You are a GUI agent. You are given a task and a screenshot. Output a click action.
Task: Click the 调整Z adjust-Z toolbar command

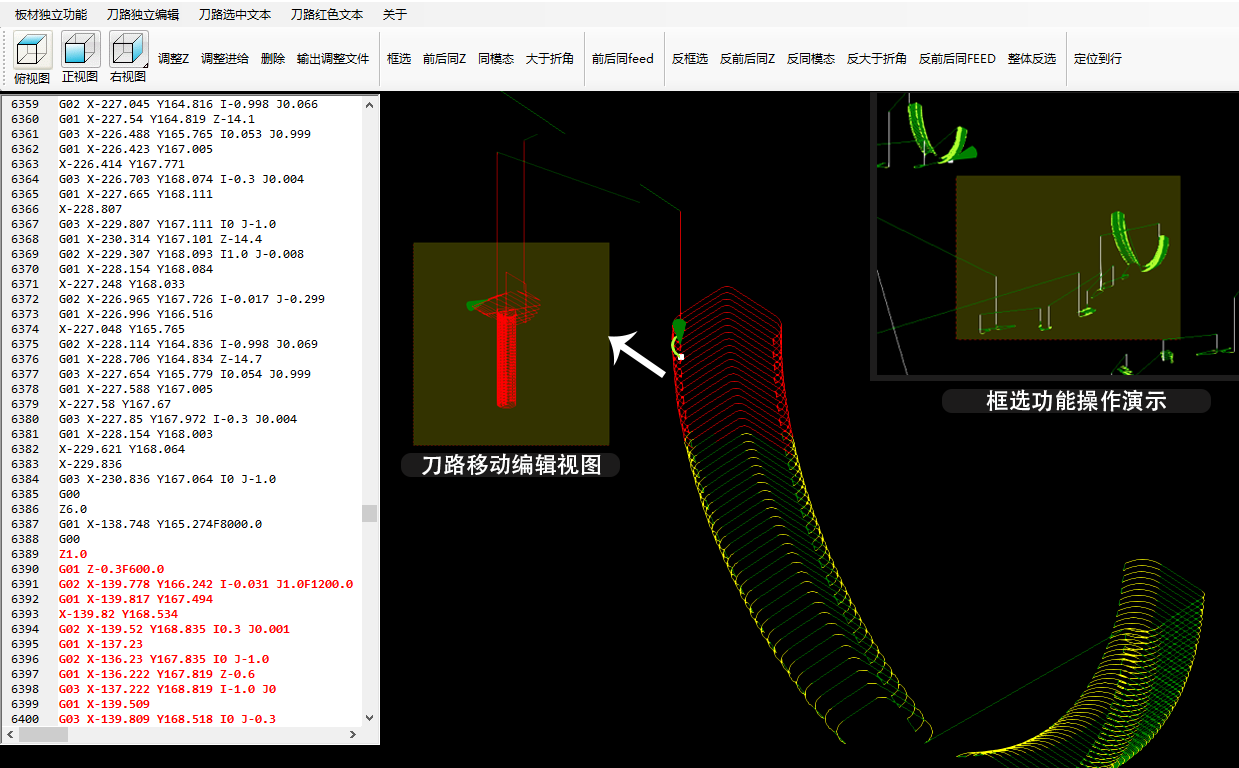click(x=172, y=58)
